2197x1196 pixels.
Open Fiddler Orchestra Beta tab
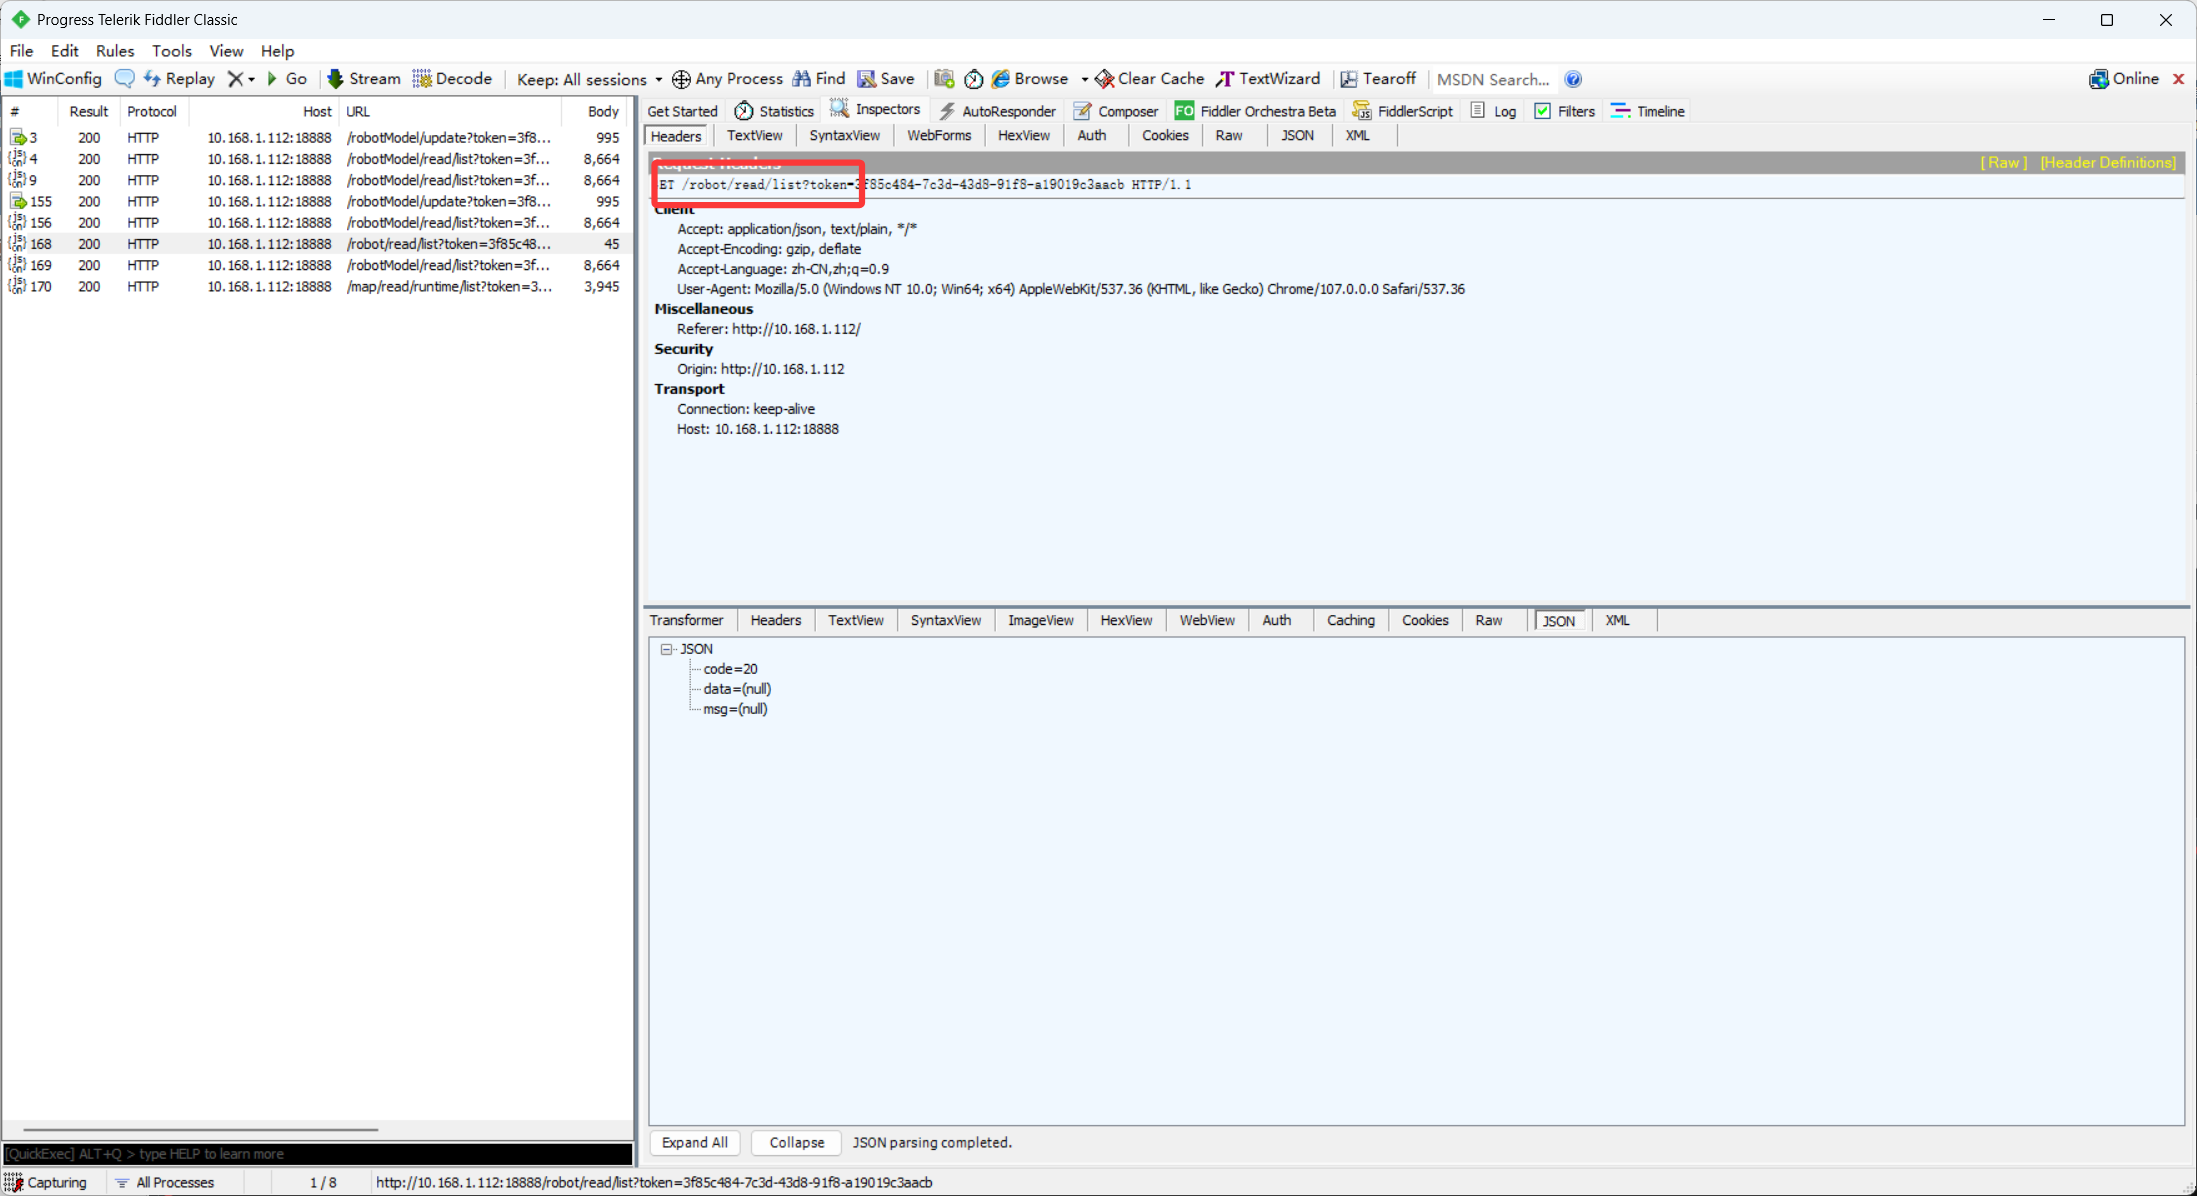click(1255, 111)
